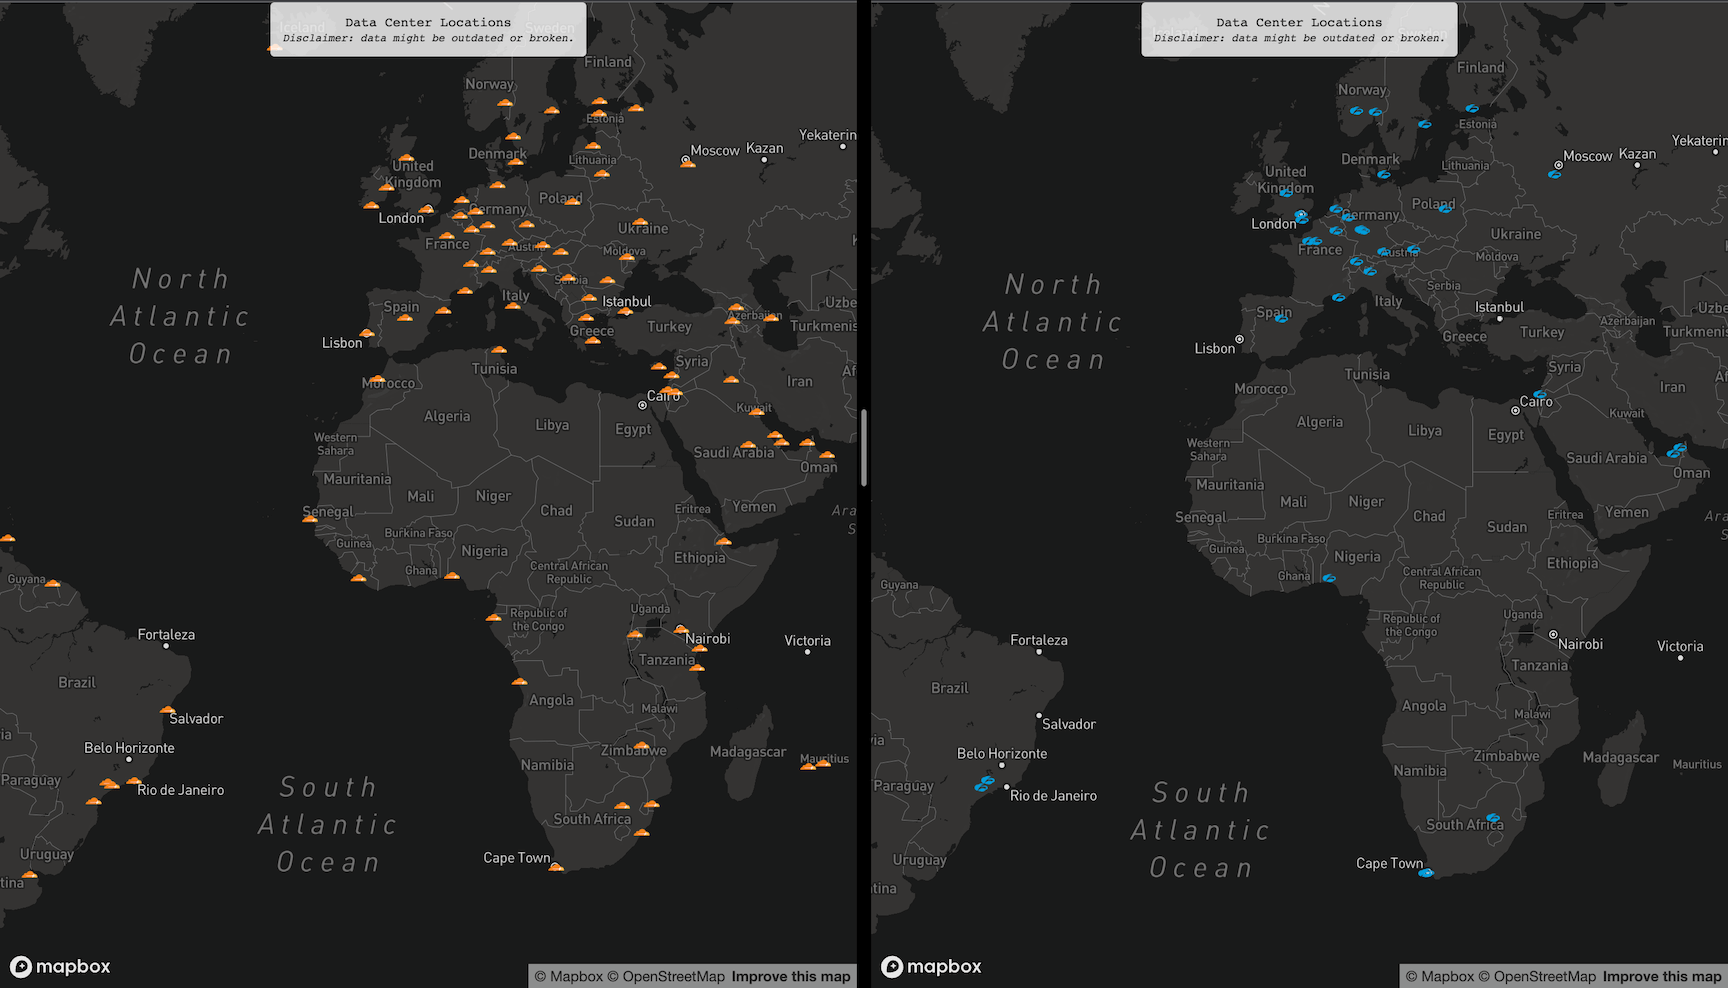This screenshot has width=1728, height=988.
Task: Click the blue marker above Estonia
Action: [x=1472, y=108]
